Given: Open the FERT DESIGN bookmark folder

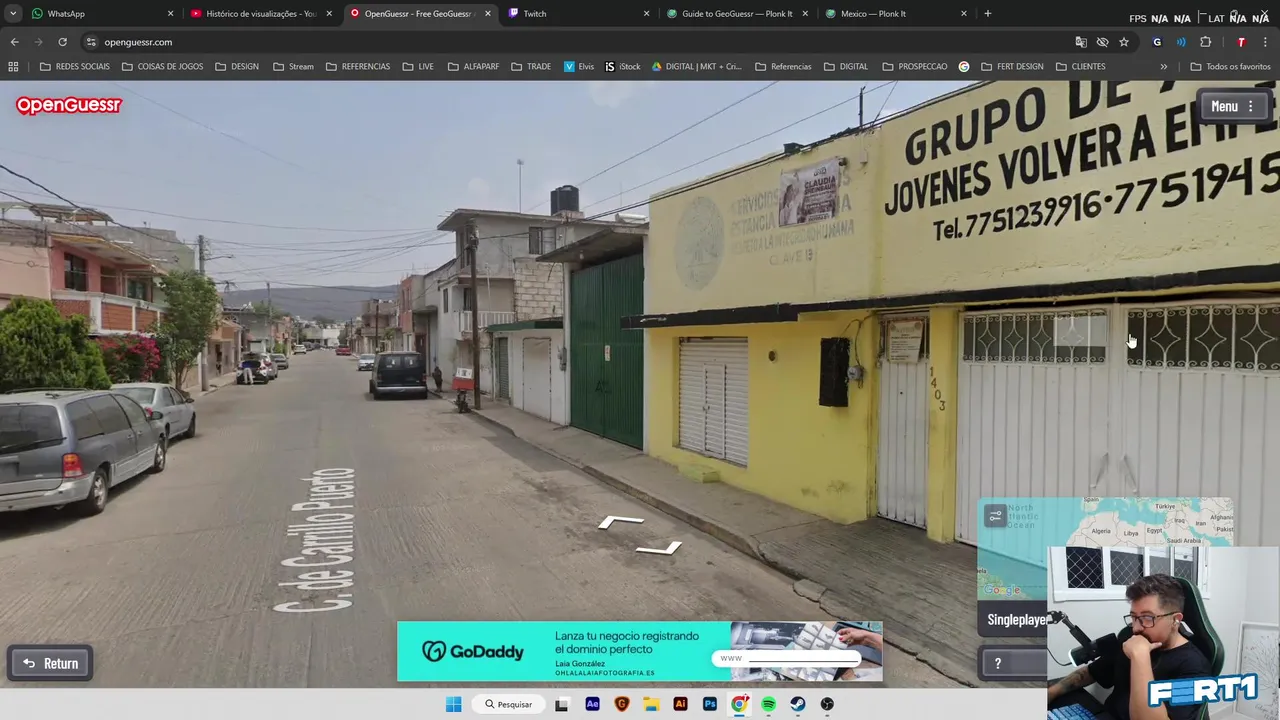Looking at the screenshot, I should point(1012,66).
